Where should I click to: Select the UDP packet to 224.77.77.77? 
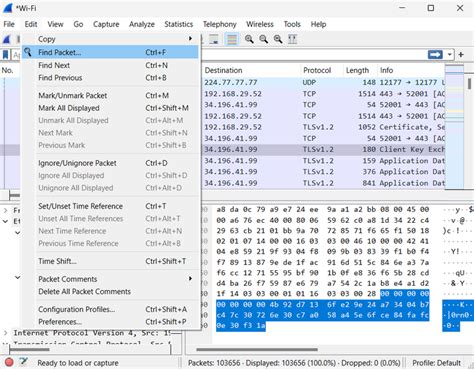(x=323, y=82)
